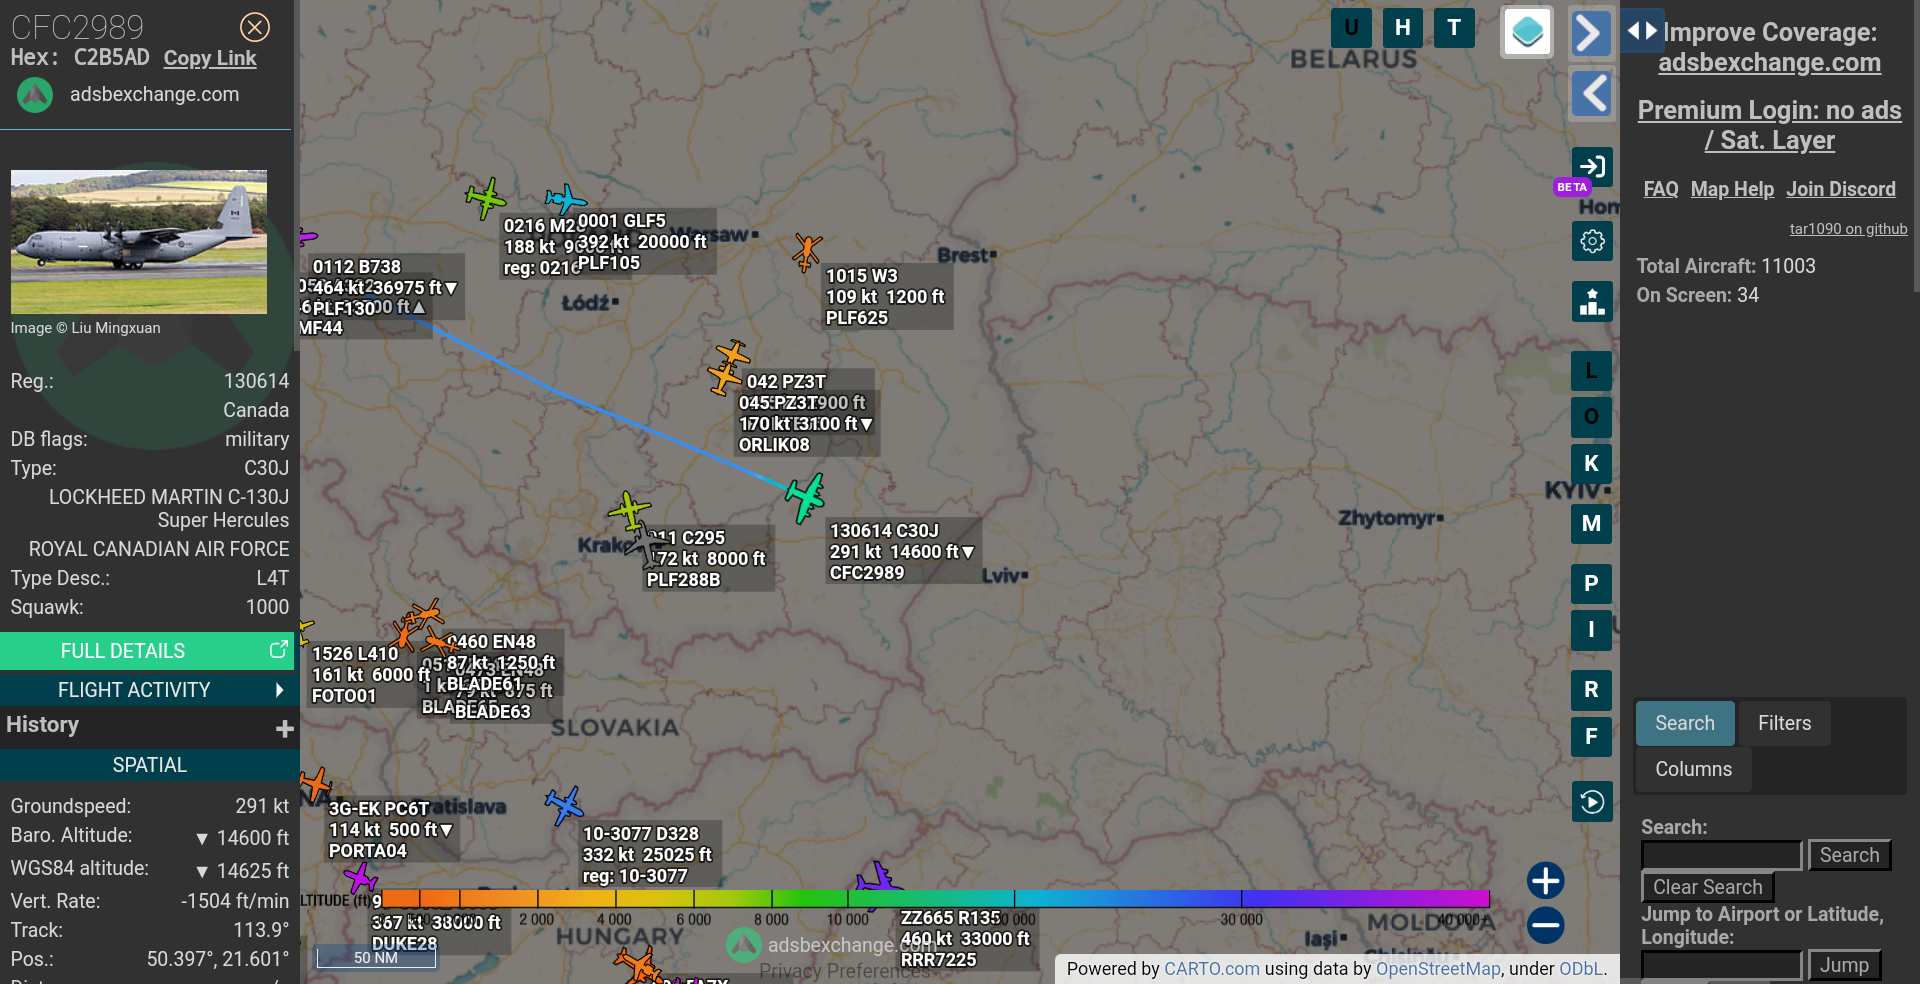Click the Jump to Airport input field
Viewport: 1920px width, 984px height.
1721,965
